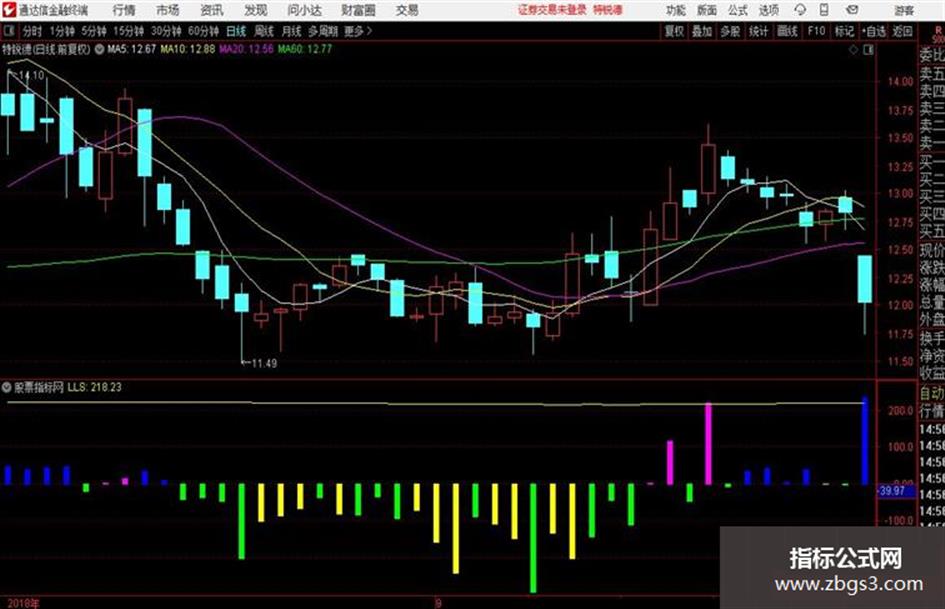Switch to 5分钟 period tab
This screenshot has height=609, width=945.
93,31
